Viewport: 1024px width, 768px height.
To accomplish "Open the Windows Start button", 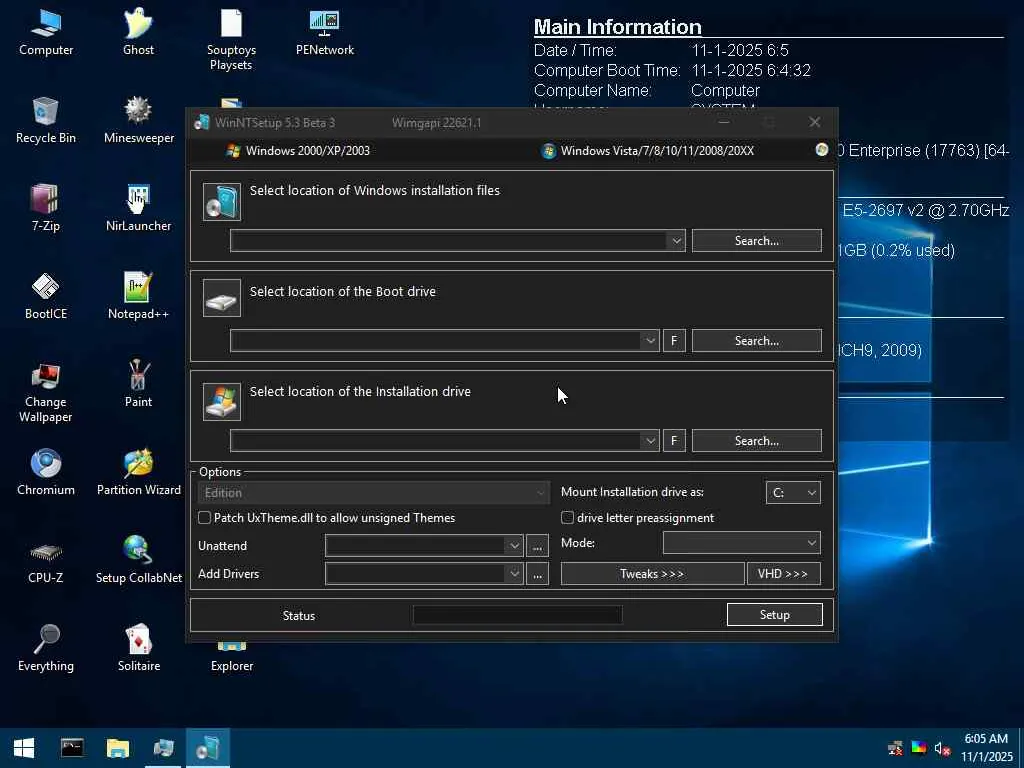I will point(24,748).
